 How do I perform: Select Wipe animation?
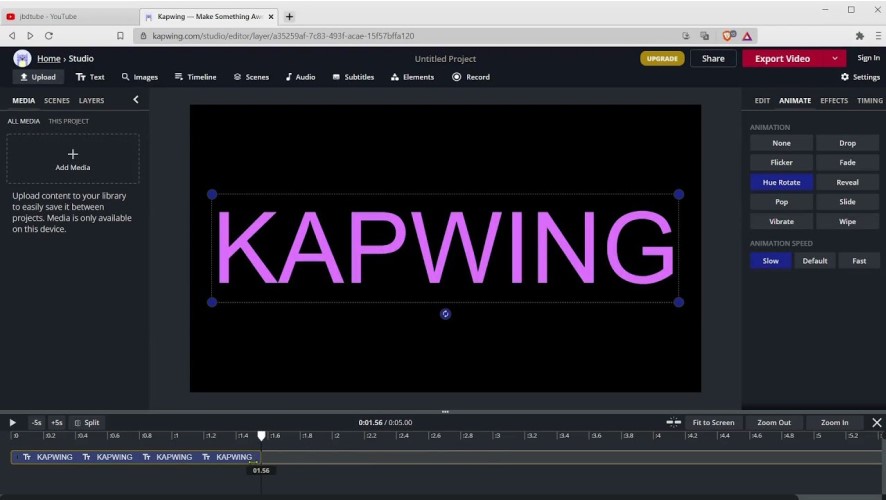(x=847, y=221)
